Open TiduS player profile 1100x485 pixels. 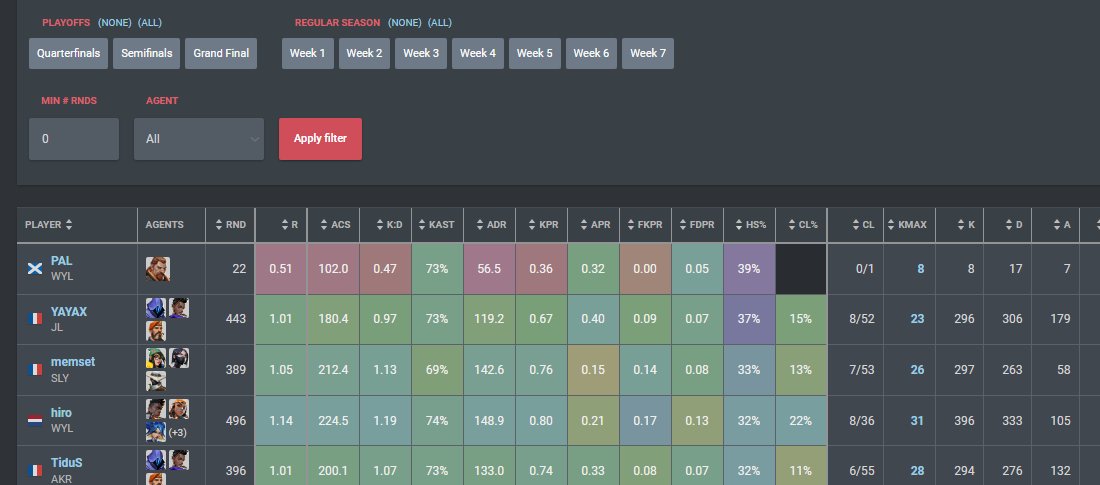67,463
